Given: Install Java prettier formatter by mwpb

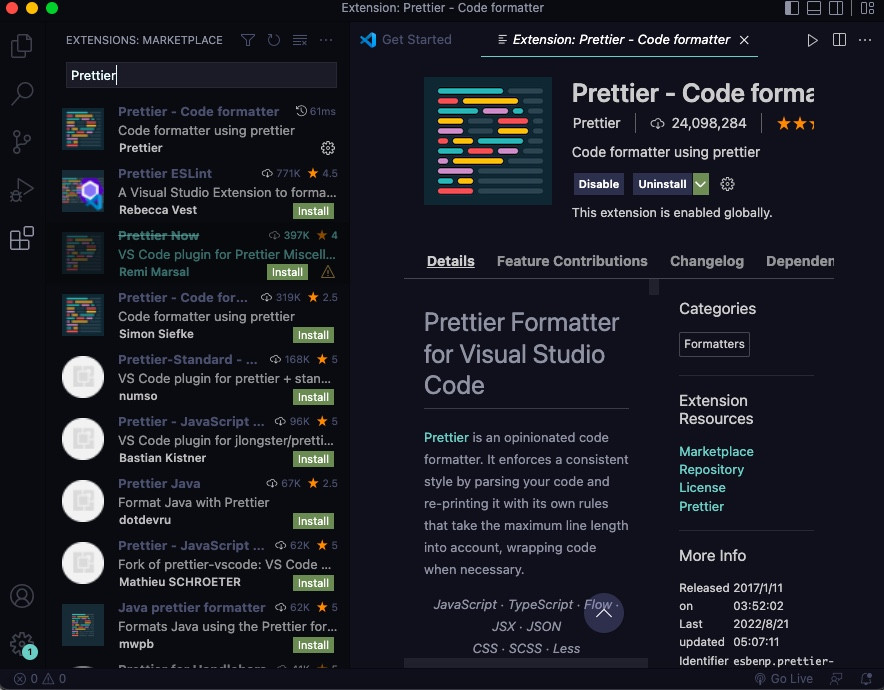Looking at the screenshot, I should pos(313,645).
